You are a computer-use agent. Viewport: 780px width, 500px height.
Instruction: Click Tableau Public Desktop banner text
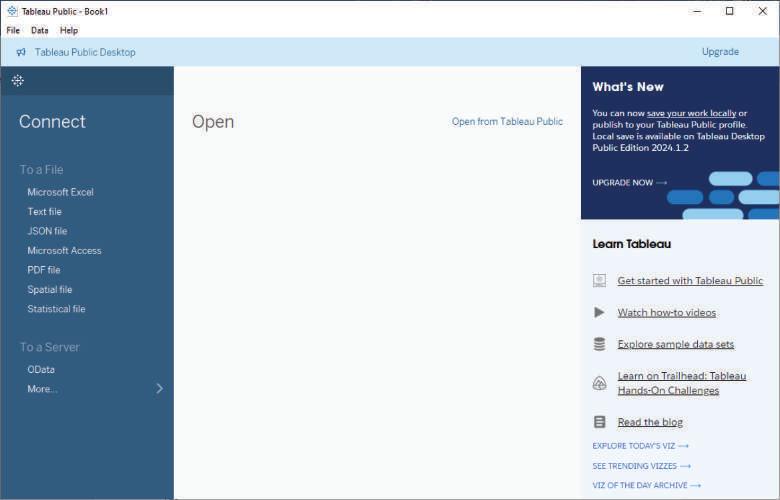click(x=85, y=52)
